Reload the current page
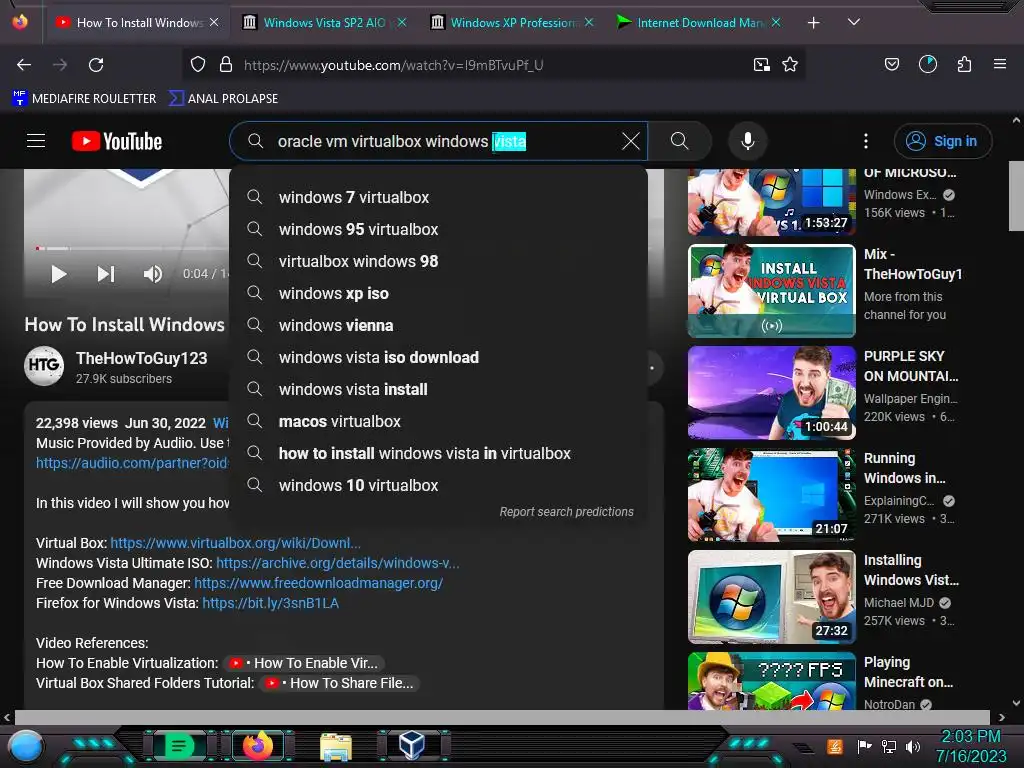The image size is (1024, 768). click(96, 65)
